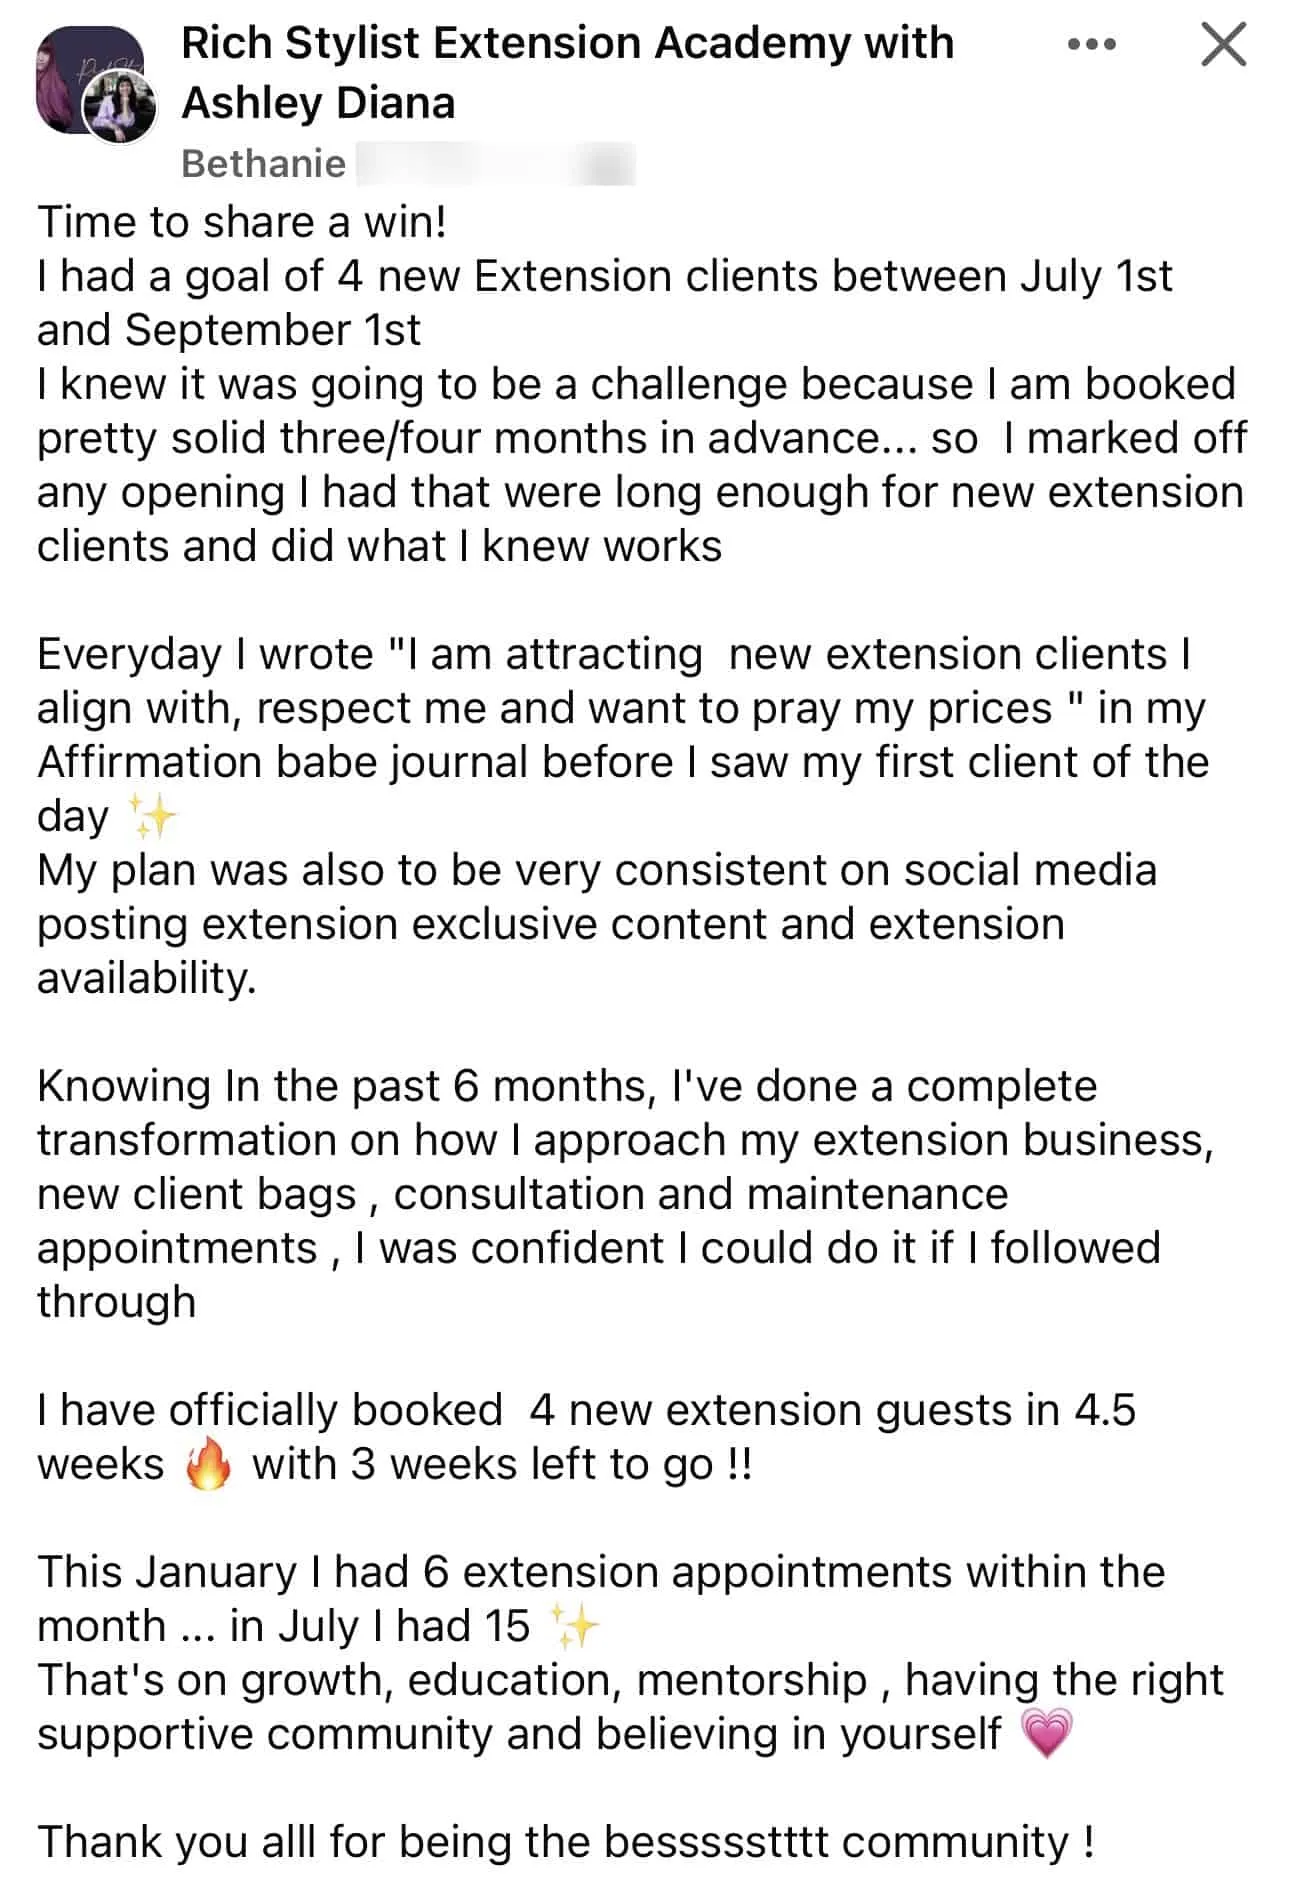Select the 'Time to share a win!' line
Viewport: 1290px width, 1897px height.
pyautogui.click(x=242, y=221)
